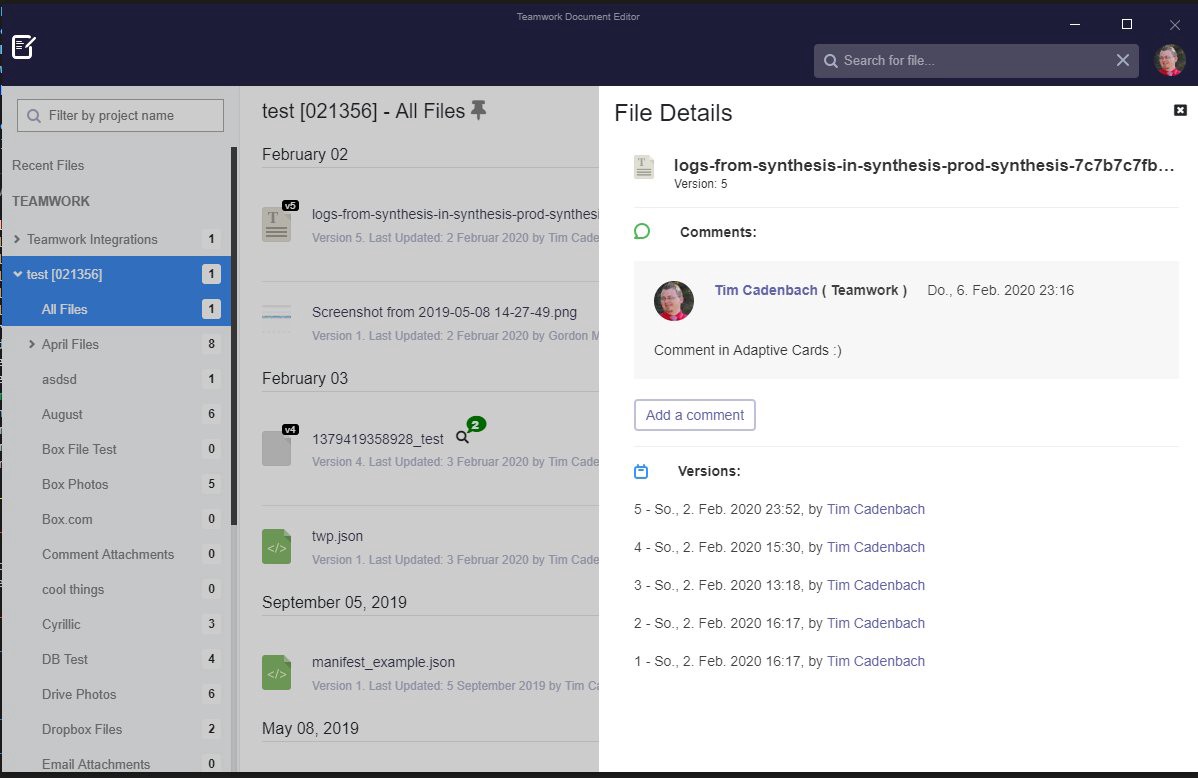Click the v4 version badge on 1379419358928_test
The height and width of the screenshot is (778, 1198).
pos(290,430)
